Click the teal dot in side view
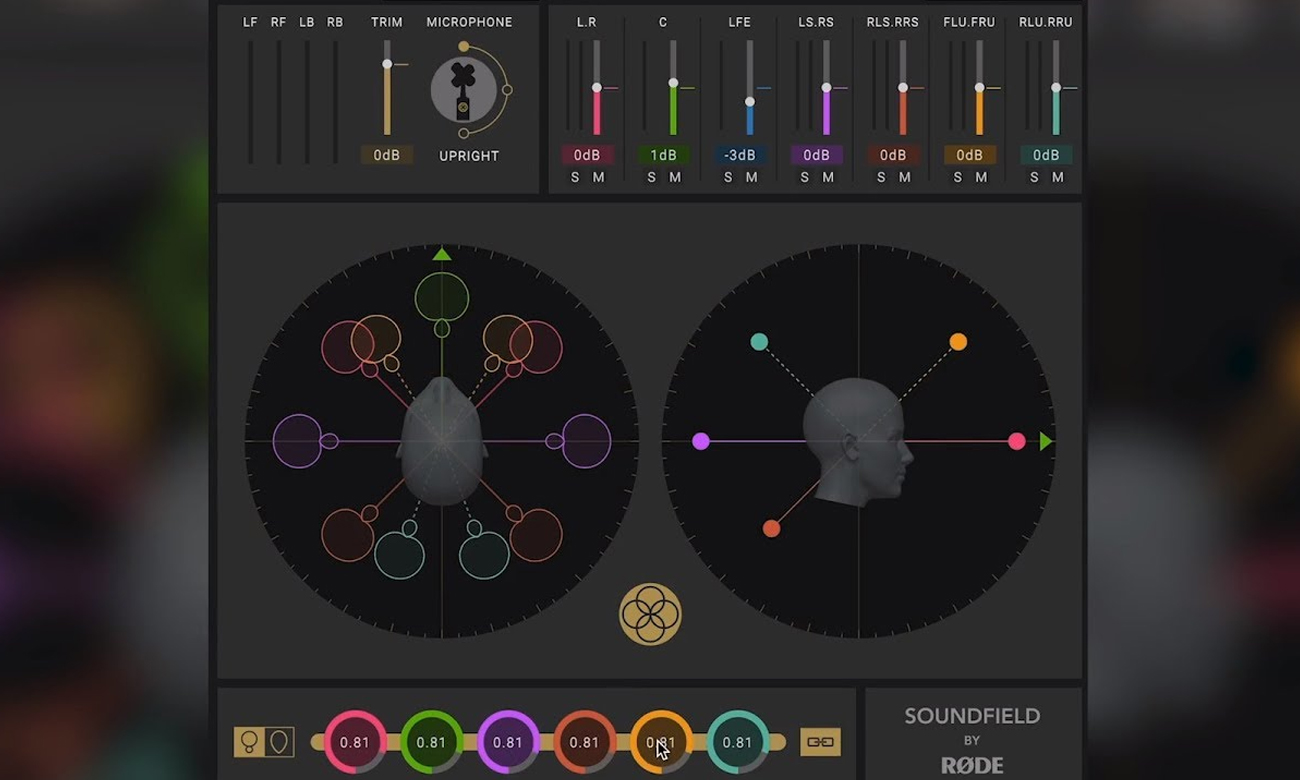The image size is (1300, 780). [x=759, y=342]
